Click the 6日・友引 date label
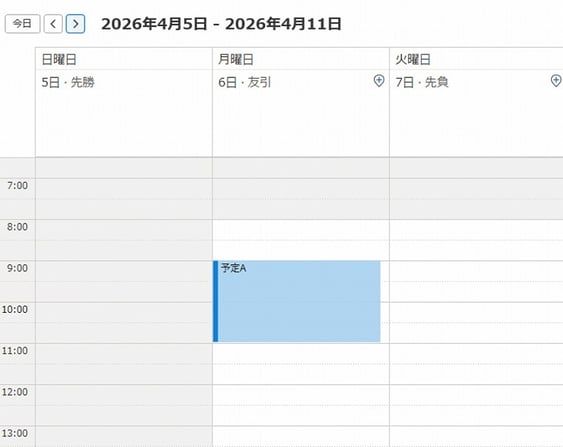 pyautogui.click(x=245, y=82)
